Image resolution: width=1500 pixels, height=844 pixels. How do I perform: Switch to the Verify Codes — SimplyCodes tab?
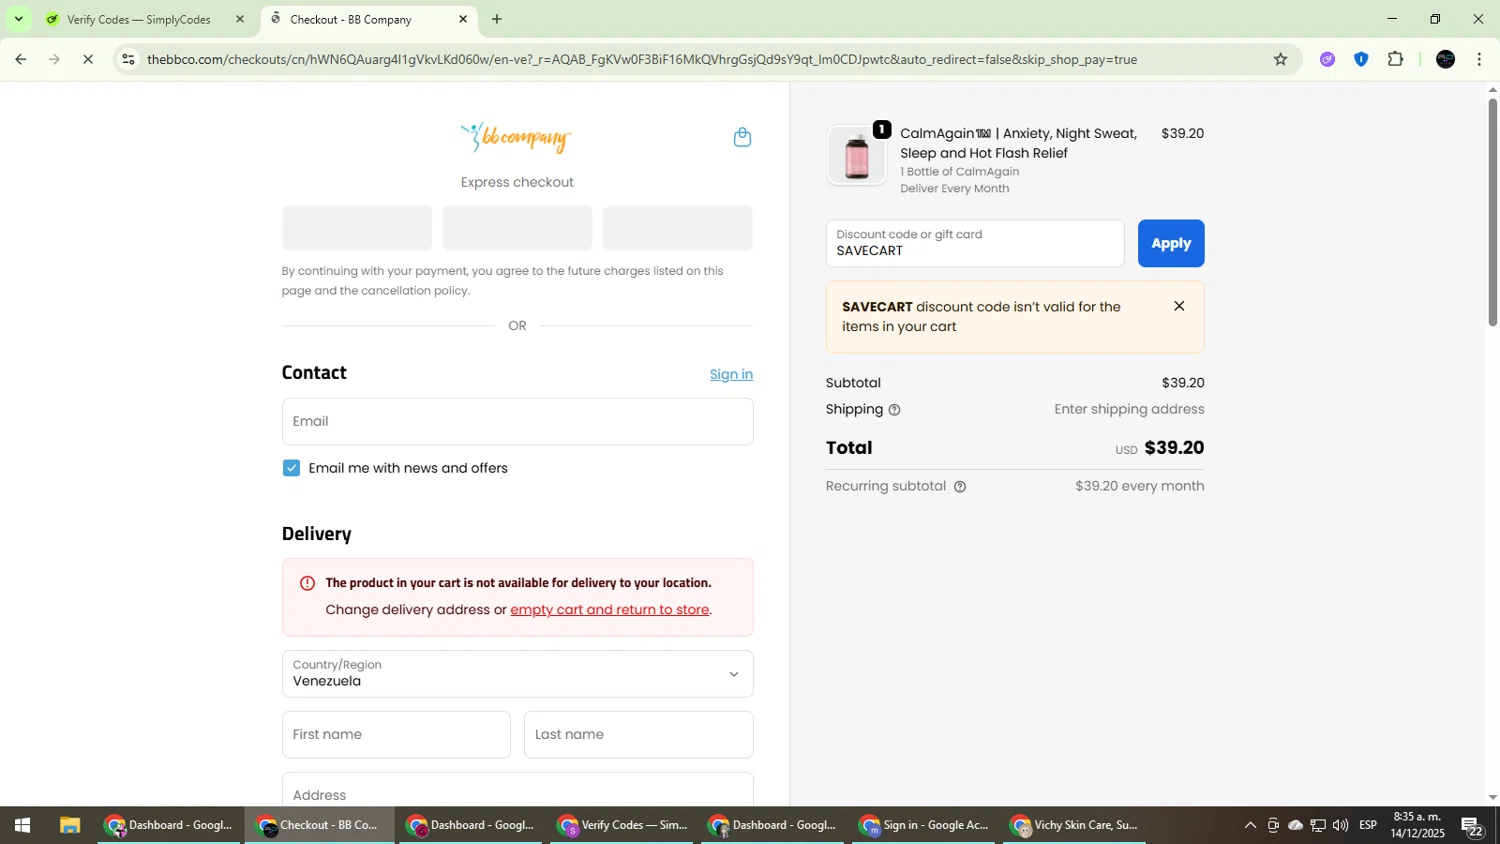click(140, 19)
